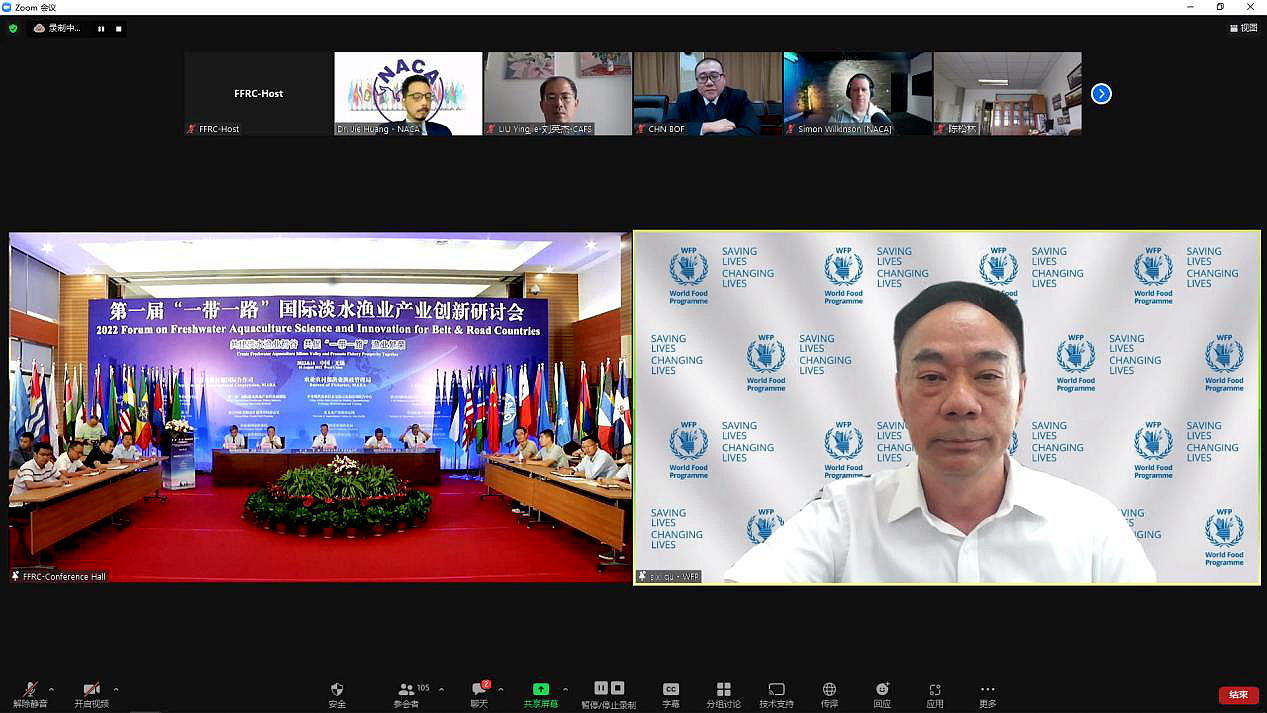Screen dimensions: 1267x713
Task: Select the FFRC-Host participant thumbnail
Action: point(258,94)
